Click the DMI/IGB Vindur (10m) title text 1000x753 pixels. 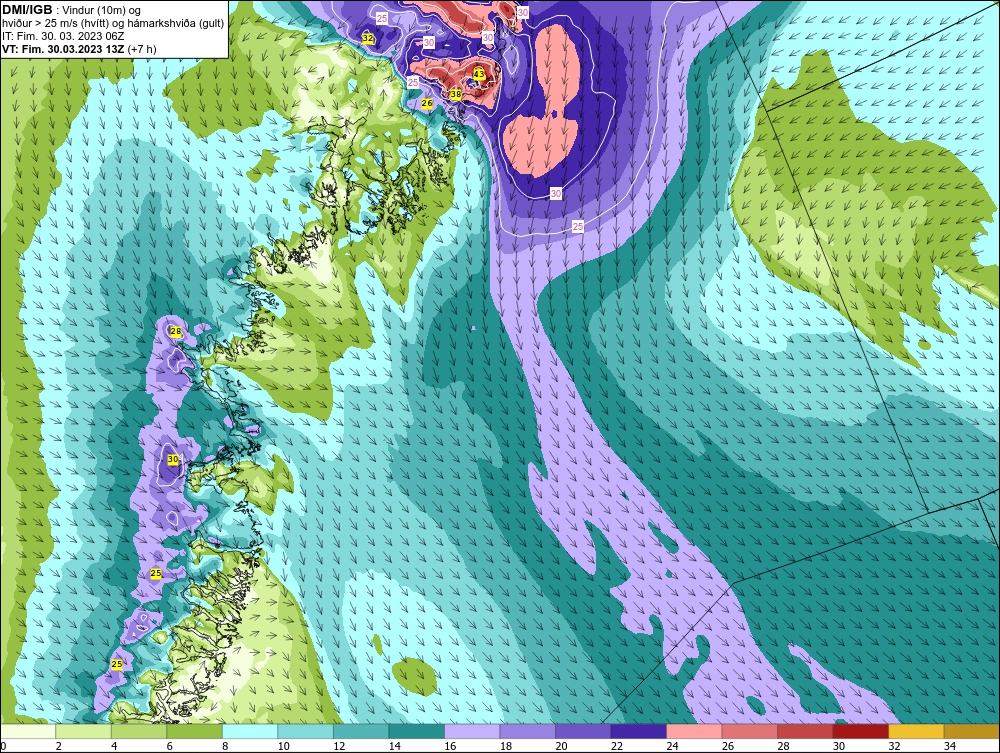tap(72, 10)
